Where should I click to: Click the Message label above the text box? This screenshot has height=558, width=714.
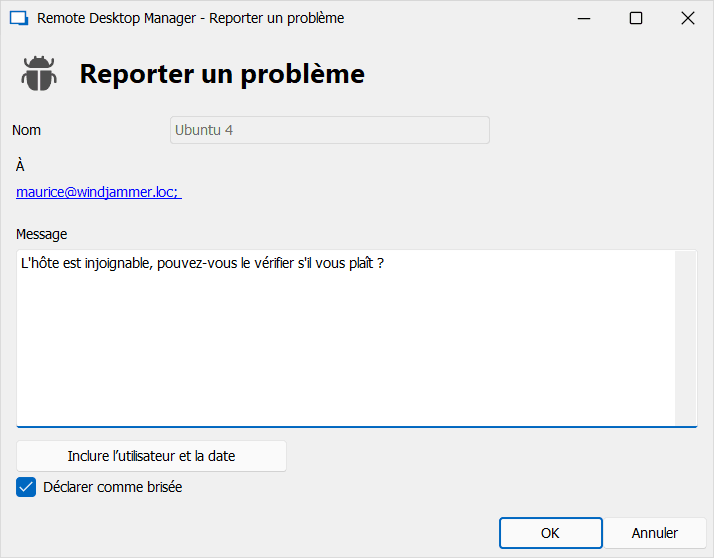pos(42,234)
